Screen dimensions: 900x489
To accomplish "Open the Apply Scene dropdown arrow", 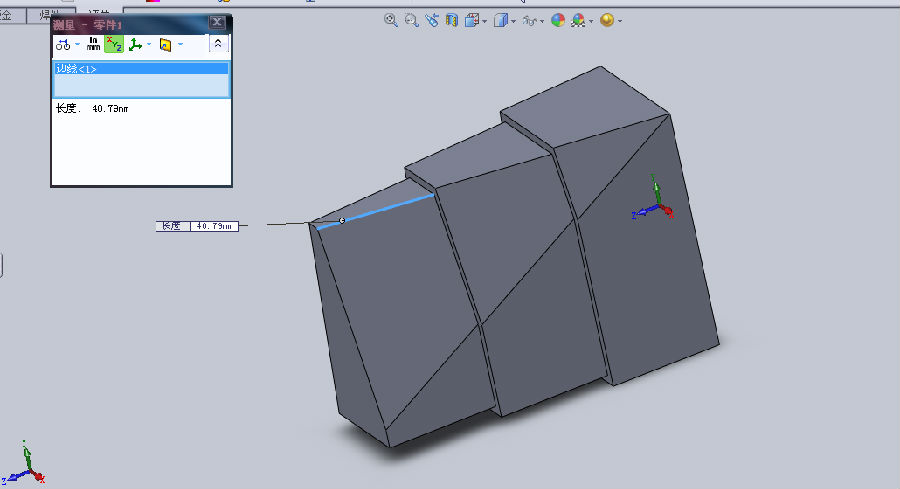I will 591,20.
